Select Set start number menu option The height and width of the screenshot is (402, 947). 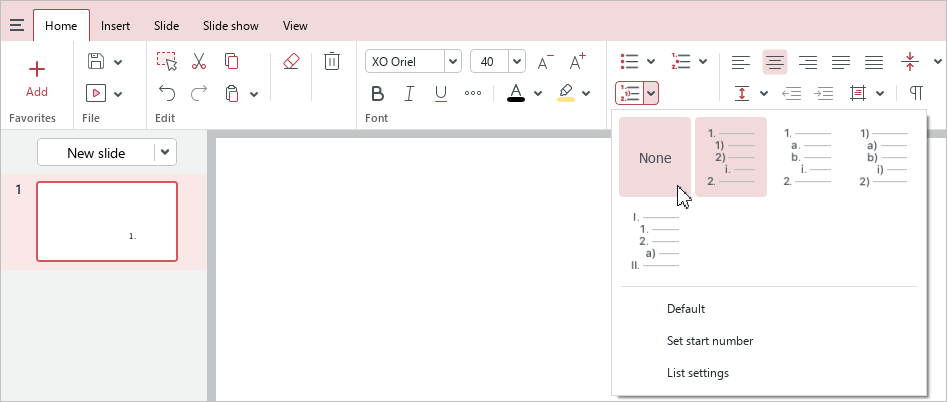coord(709,341)
